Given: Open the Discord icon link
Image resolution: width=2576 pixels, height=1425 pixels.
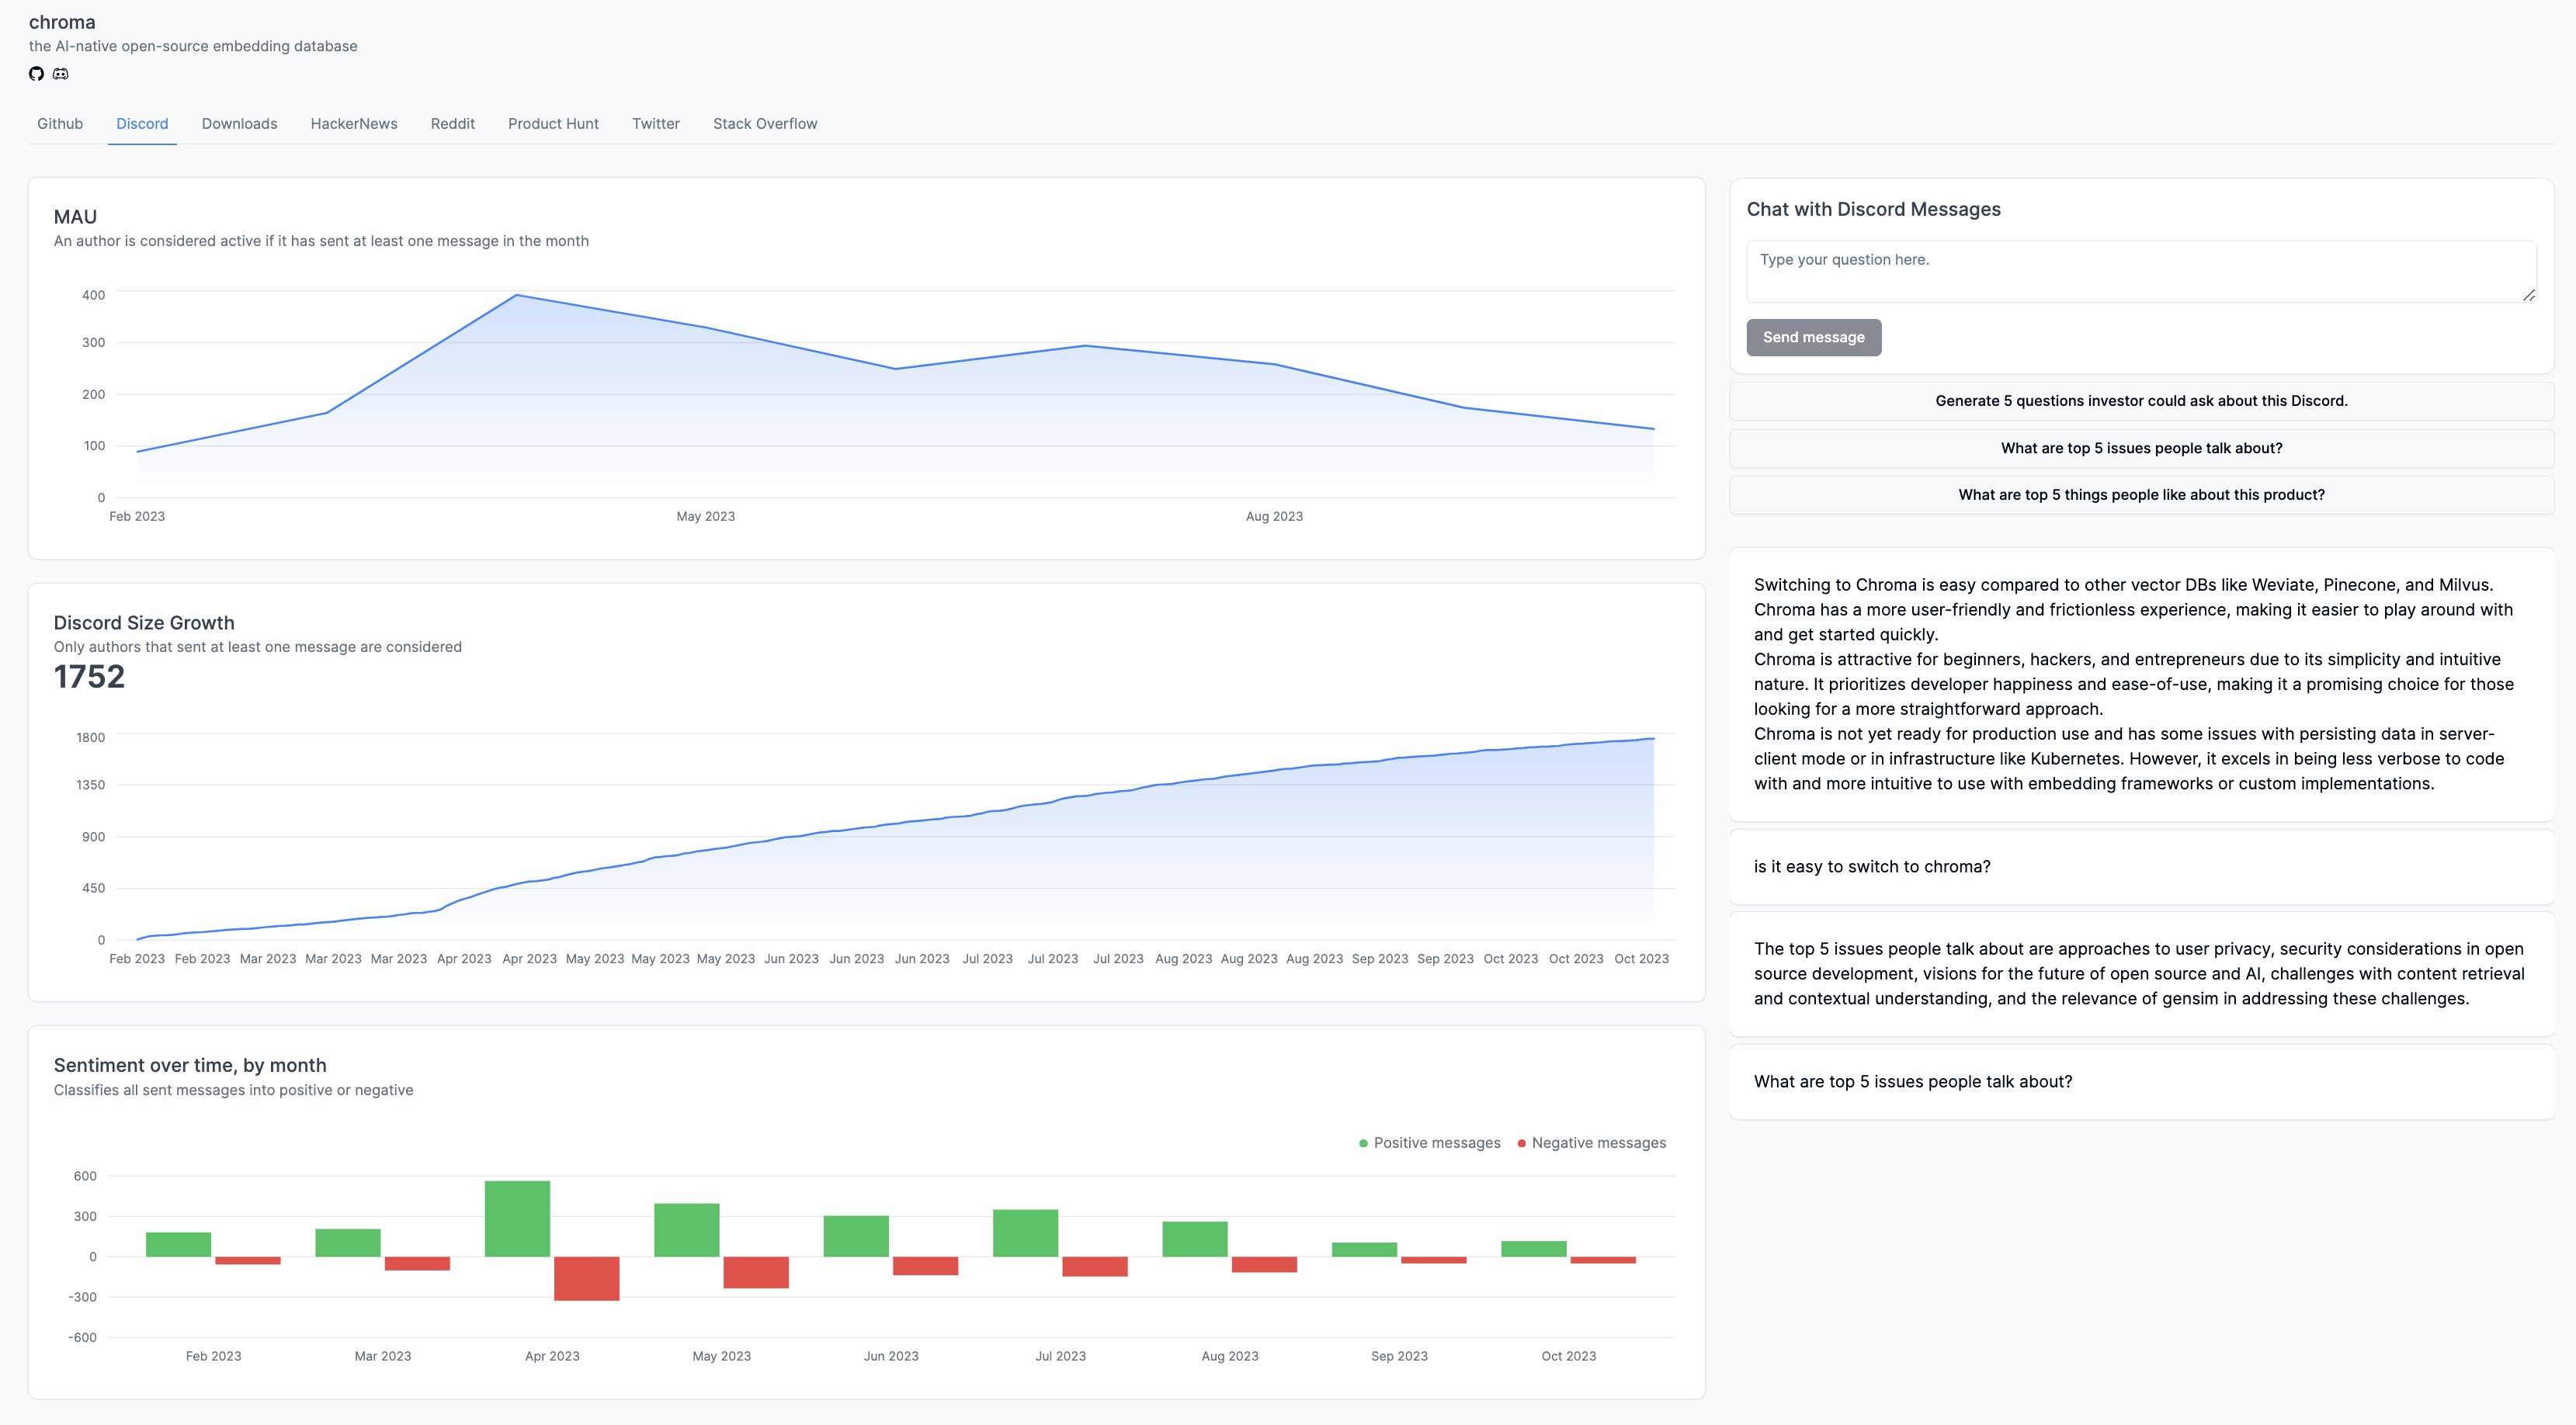Looking at the screenshot, I should 61,73.
